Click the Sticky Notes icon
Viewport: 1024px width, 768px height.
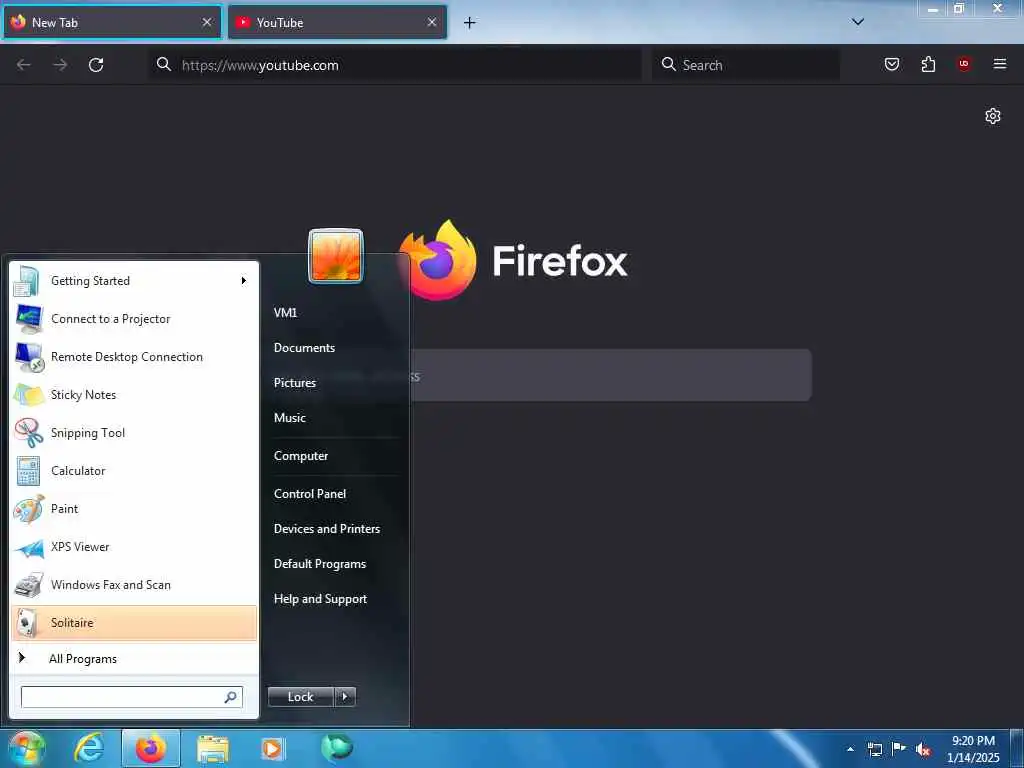pyautogui.click(x=29, y=394)
